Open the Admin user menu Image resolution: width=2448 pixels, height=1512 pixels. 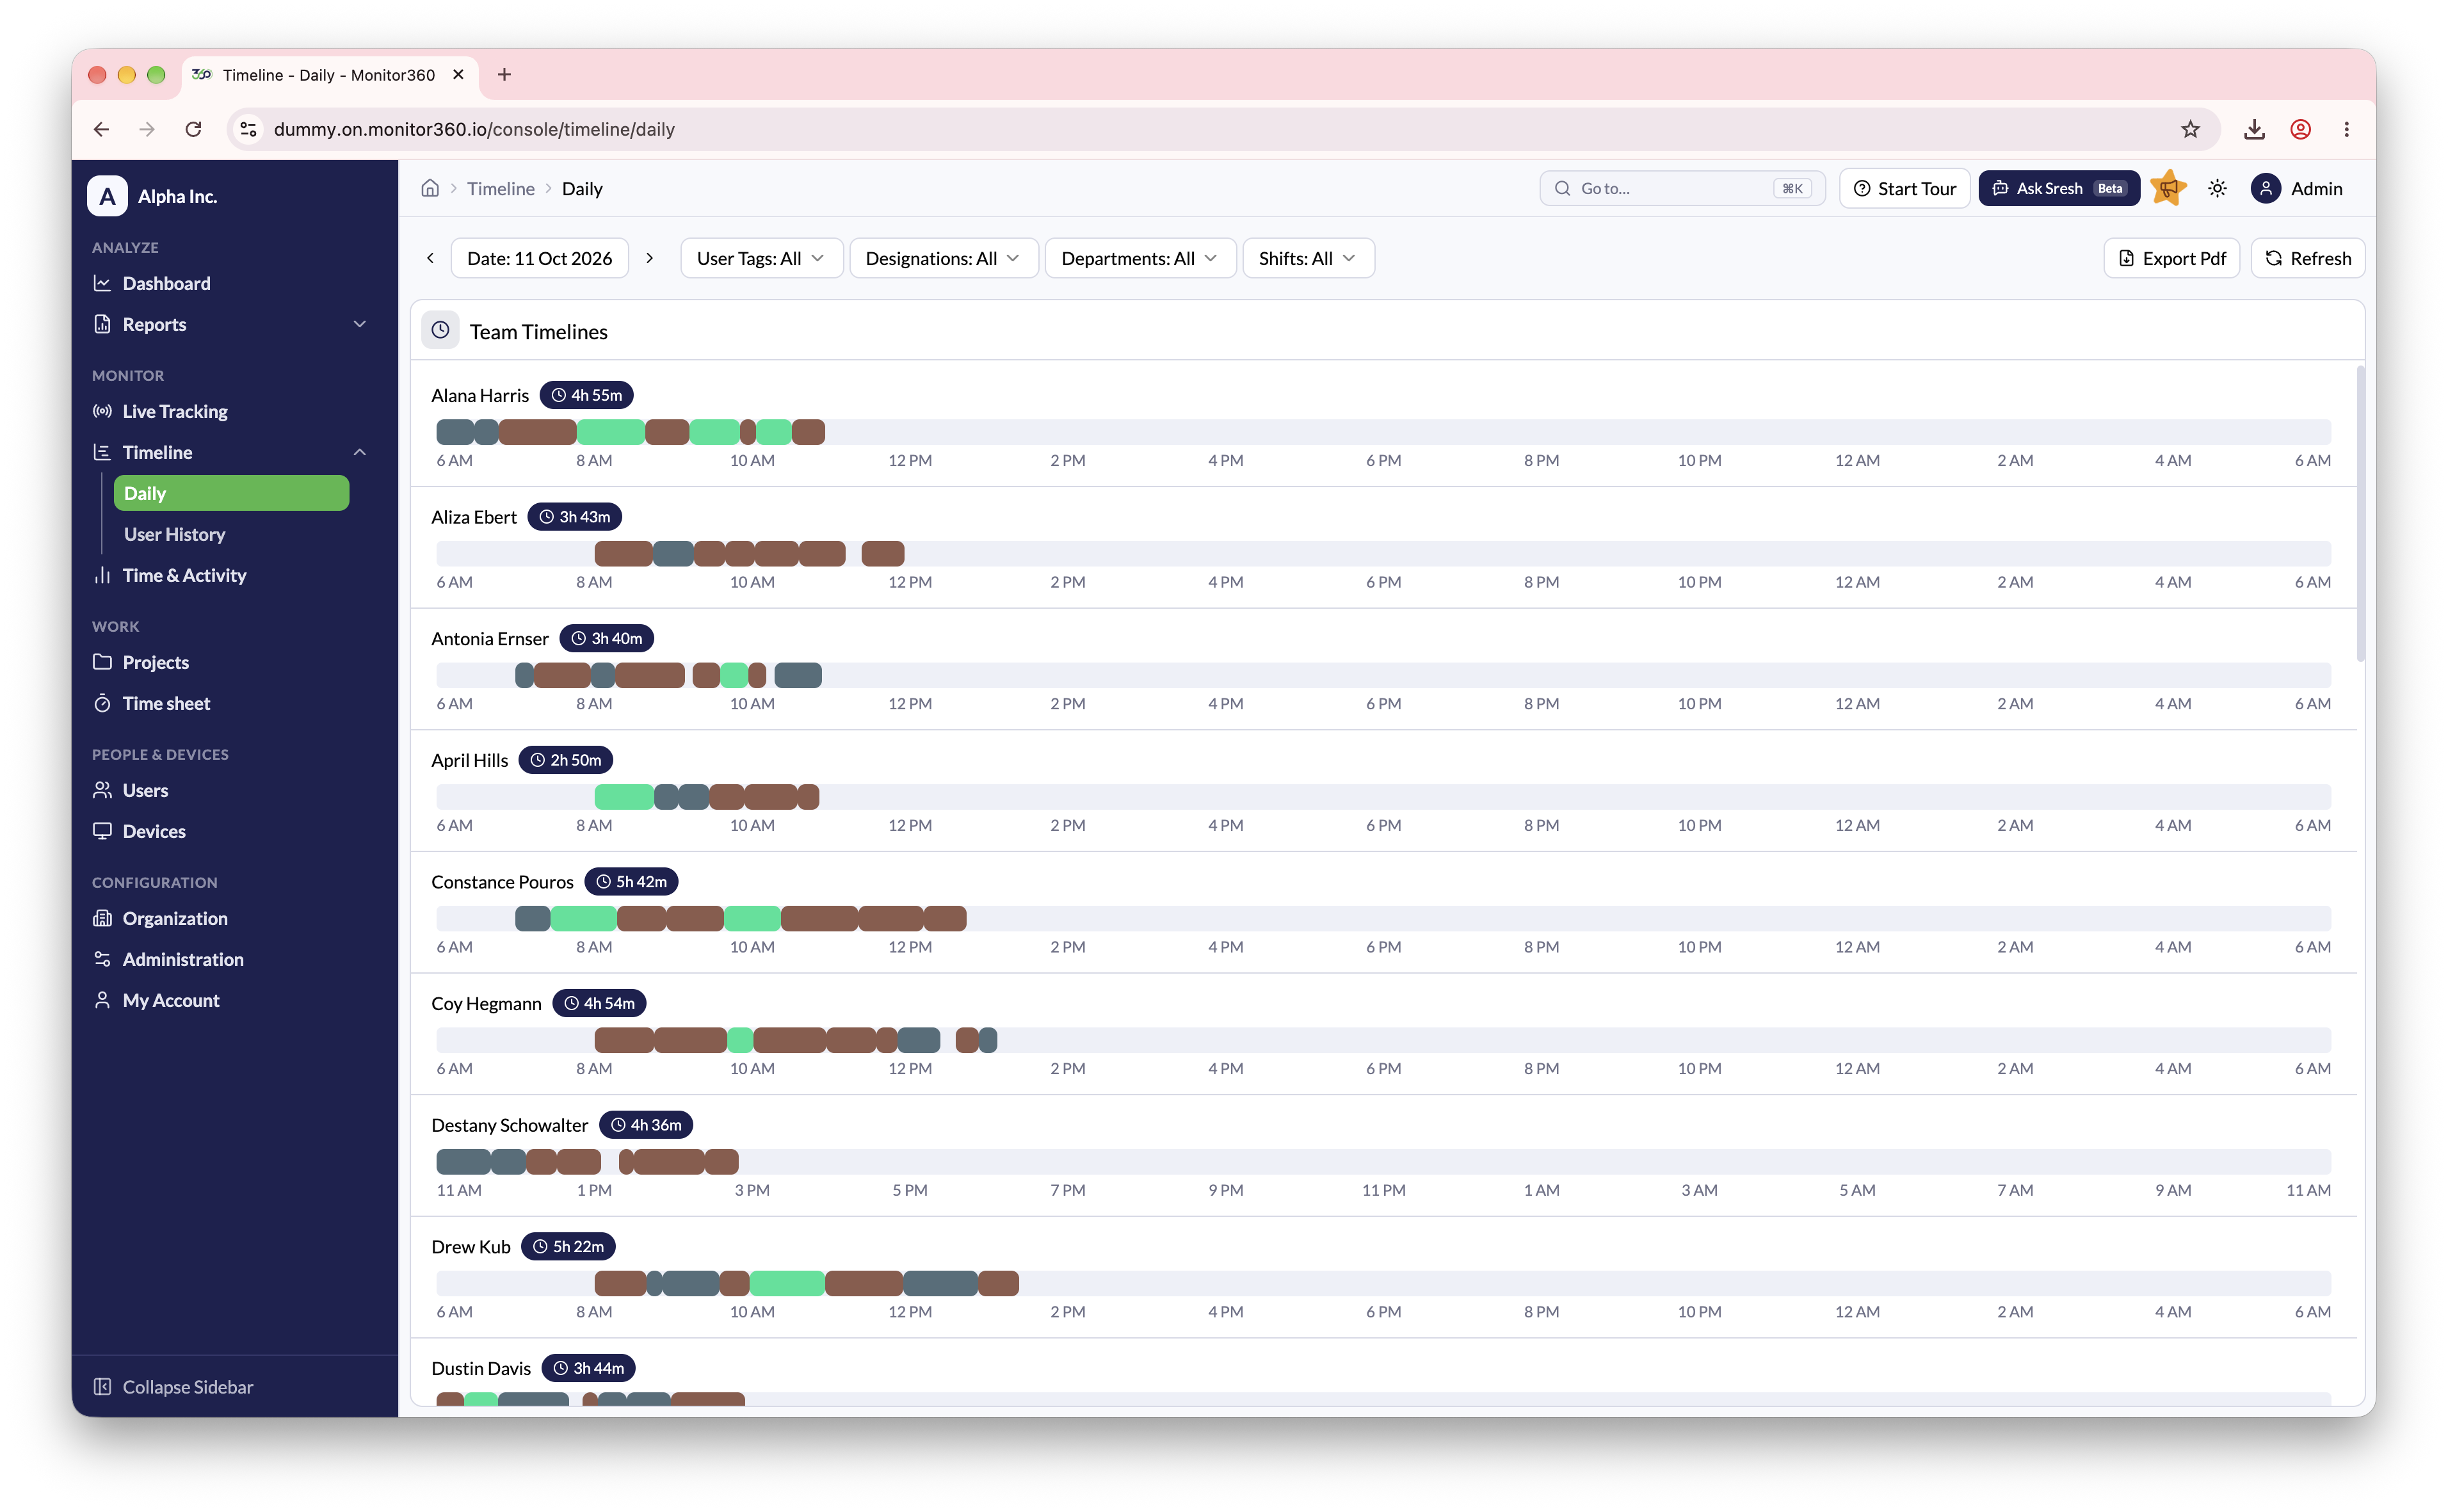click(2297, 188)
